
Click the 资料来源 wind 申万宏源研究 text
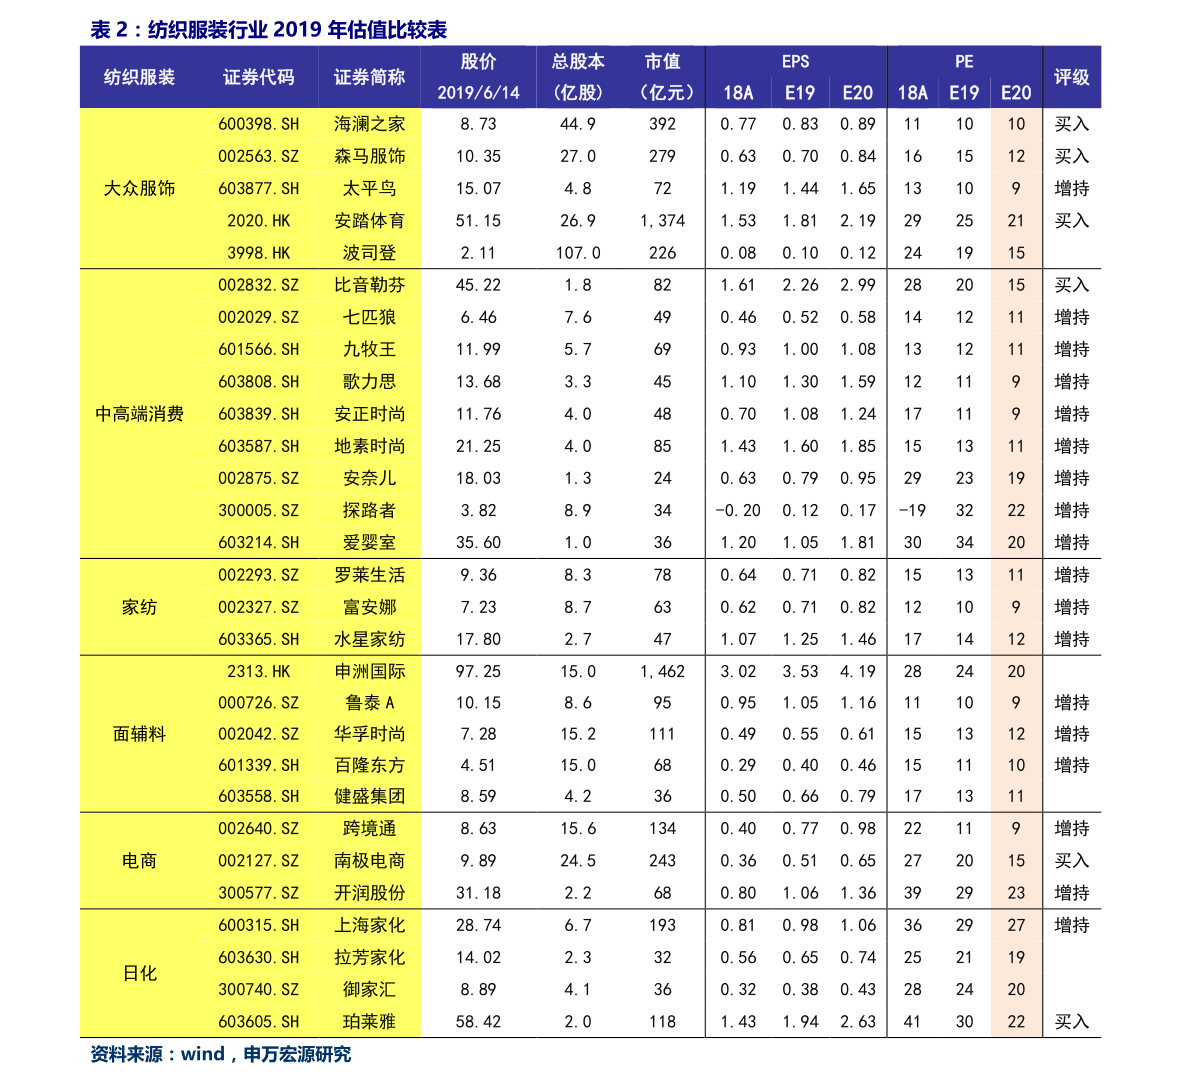coord(221,1053)
